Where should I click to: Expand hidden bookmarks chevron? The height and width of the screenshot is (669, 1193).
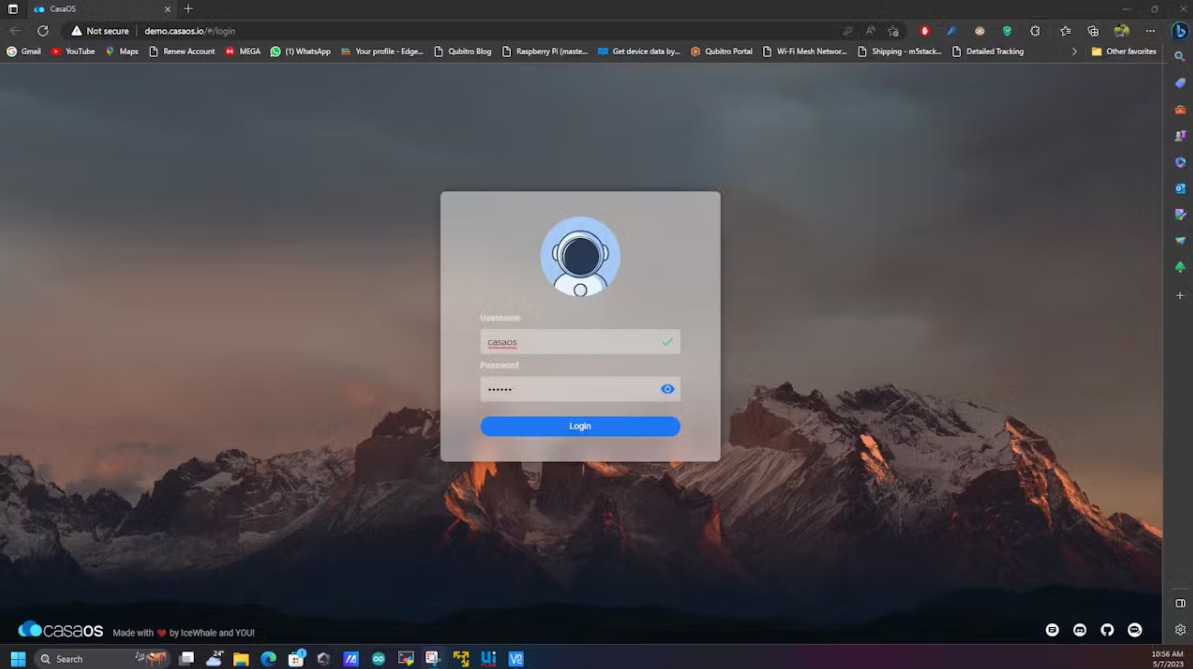1074,52
